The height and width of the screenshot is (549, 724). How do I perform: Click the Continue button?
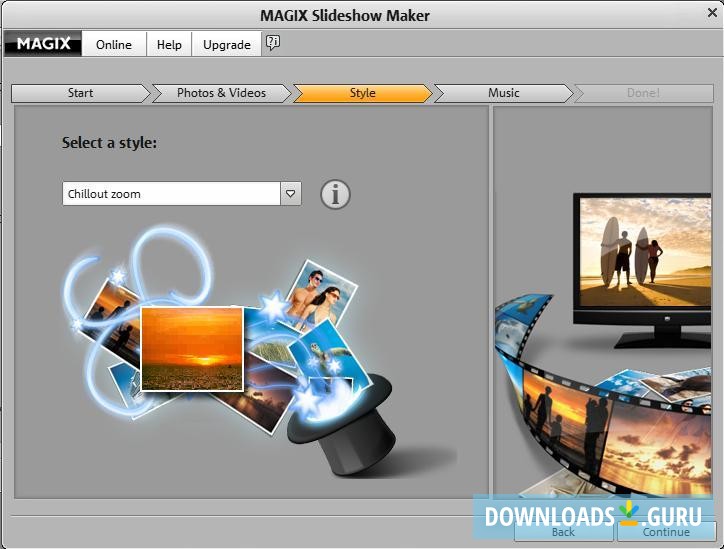point(666,531)
